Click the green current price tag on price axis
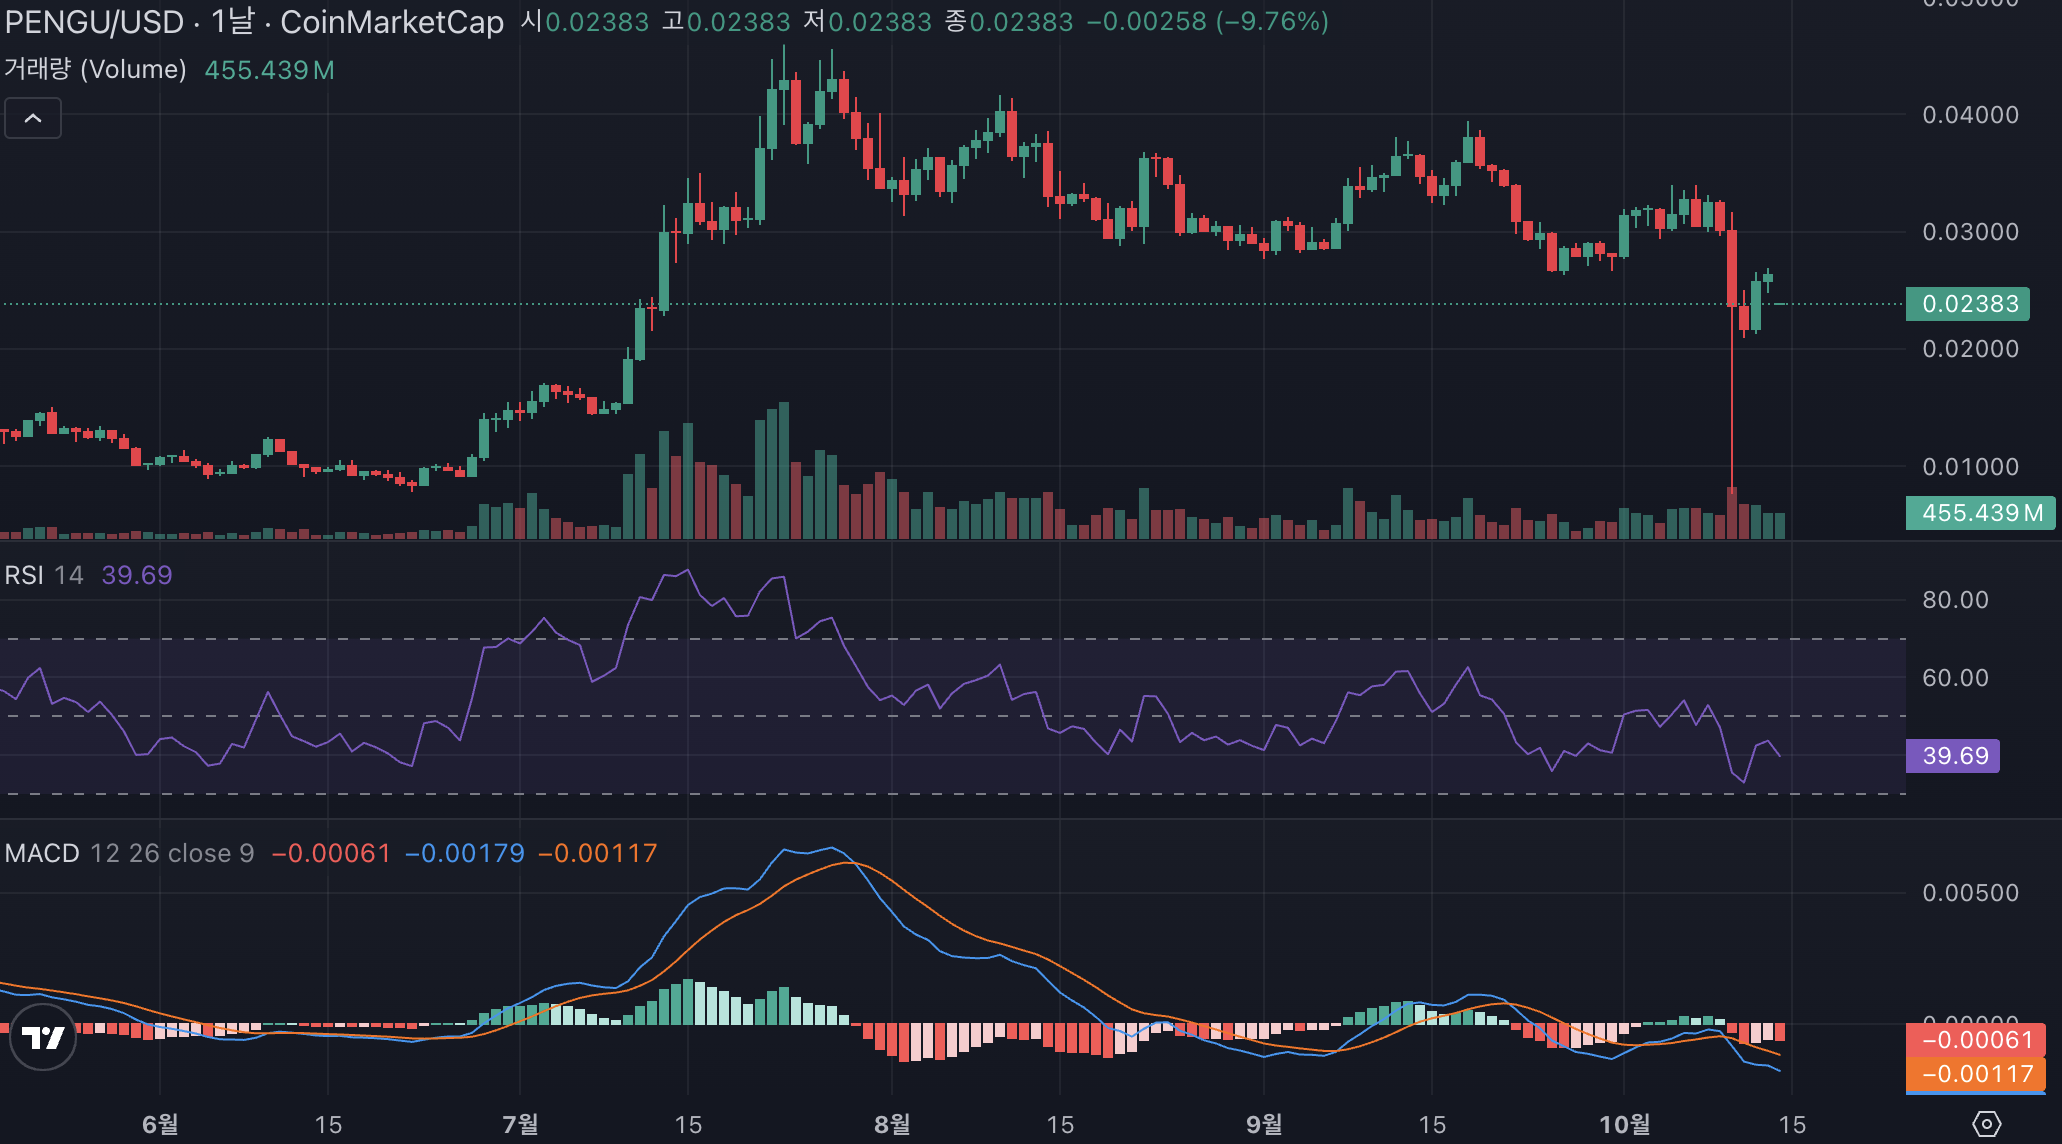The image size is (2062, 1144). (1968, 304)
